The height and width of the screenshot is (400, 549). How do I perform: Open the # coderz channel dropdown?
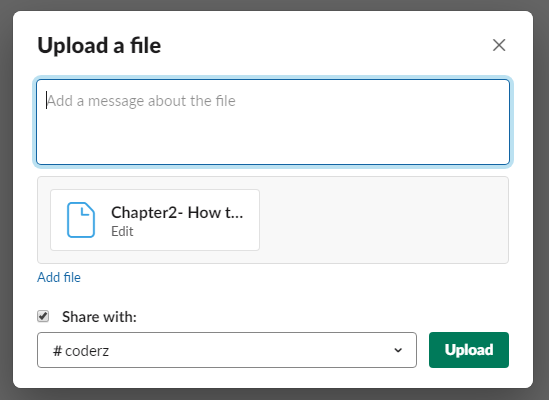tap(227, 350)
